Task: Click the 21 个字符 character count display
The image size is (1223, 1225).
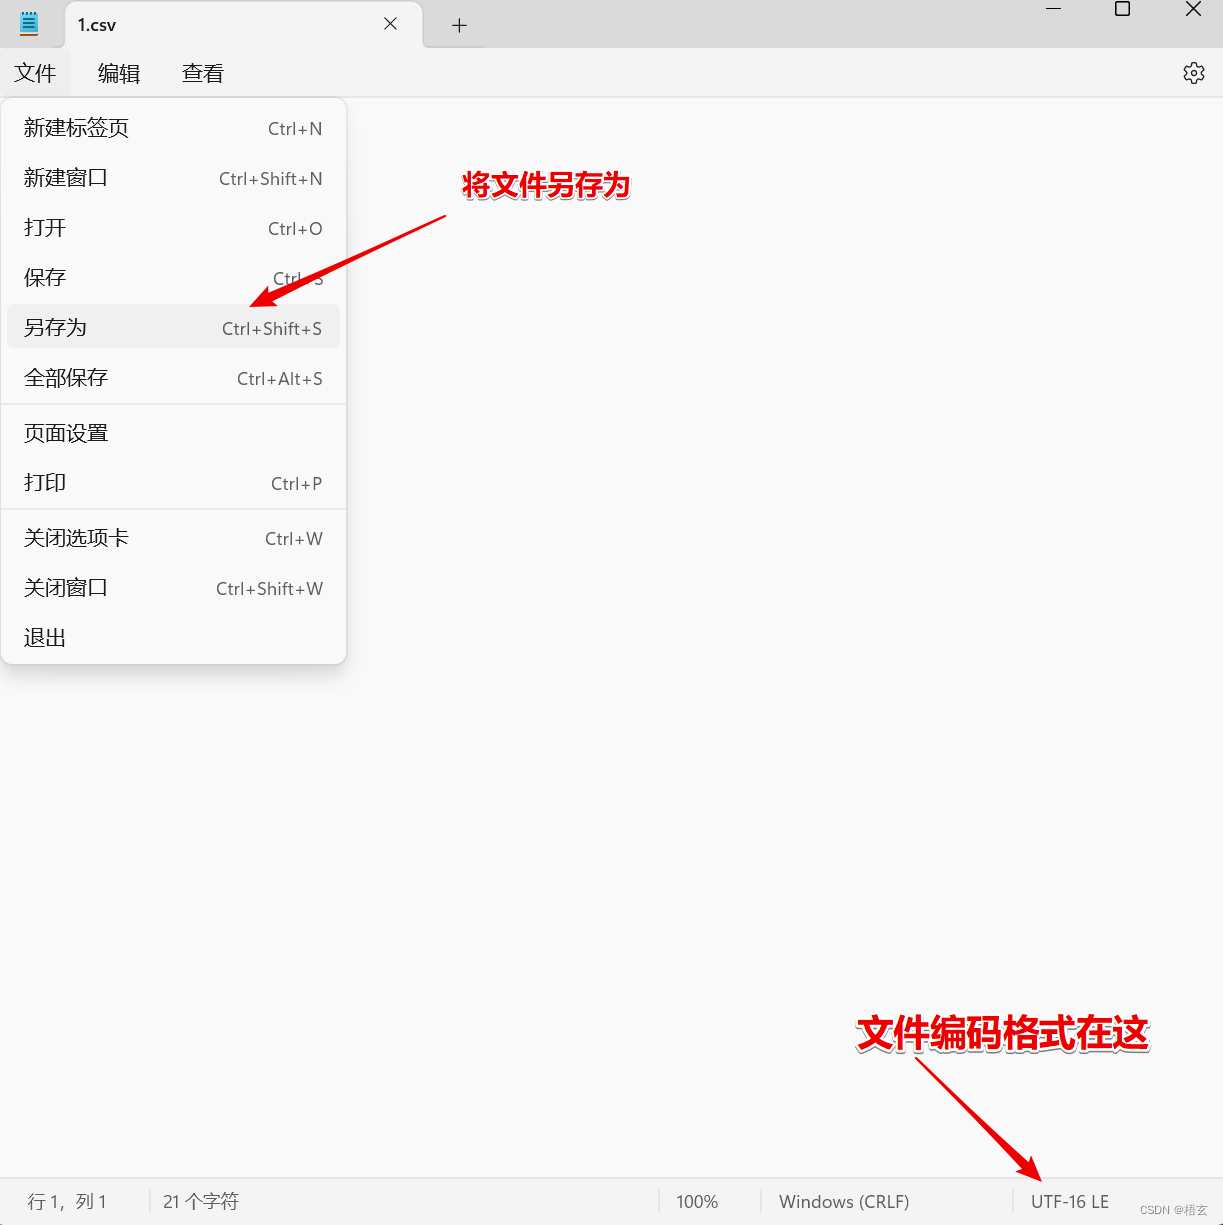Action: pos(199,1201)
